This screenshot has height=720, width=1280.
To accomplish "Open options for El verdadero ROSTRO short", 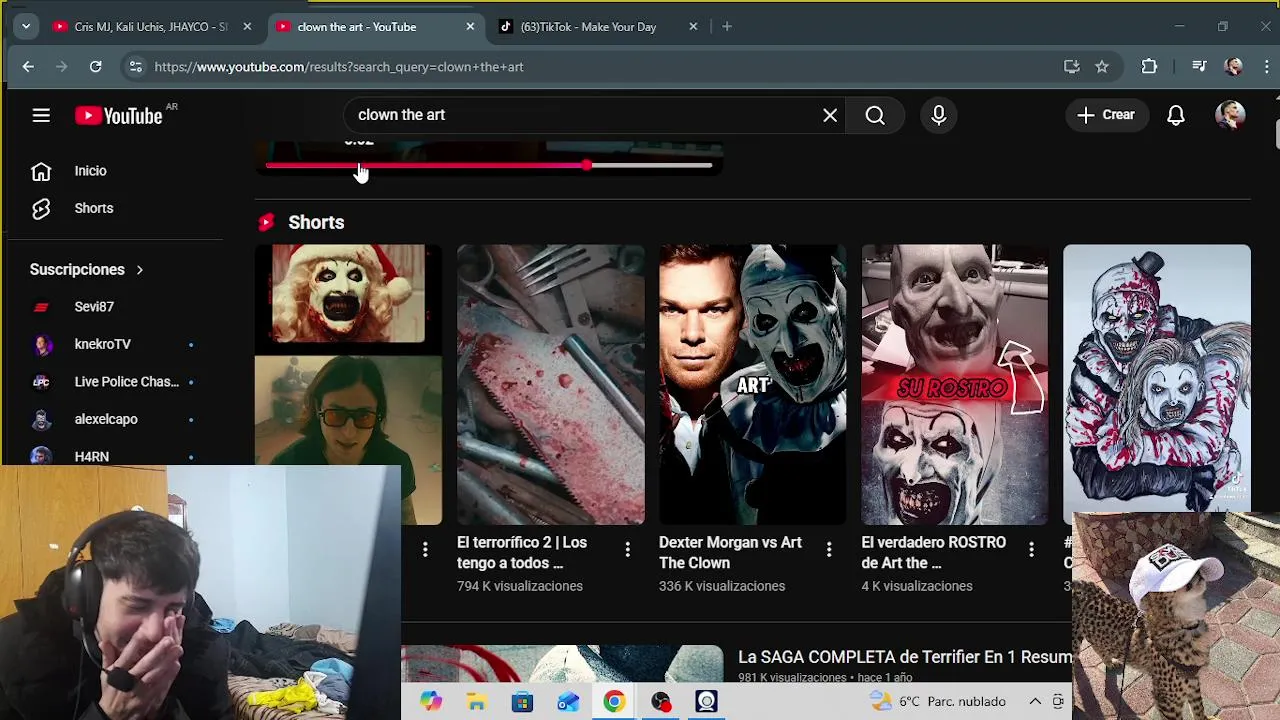I will (x=1031, y=549).
